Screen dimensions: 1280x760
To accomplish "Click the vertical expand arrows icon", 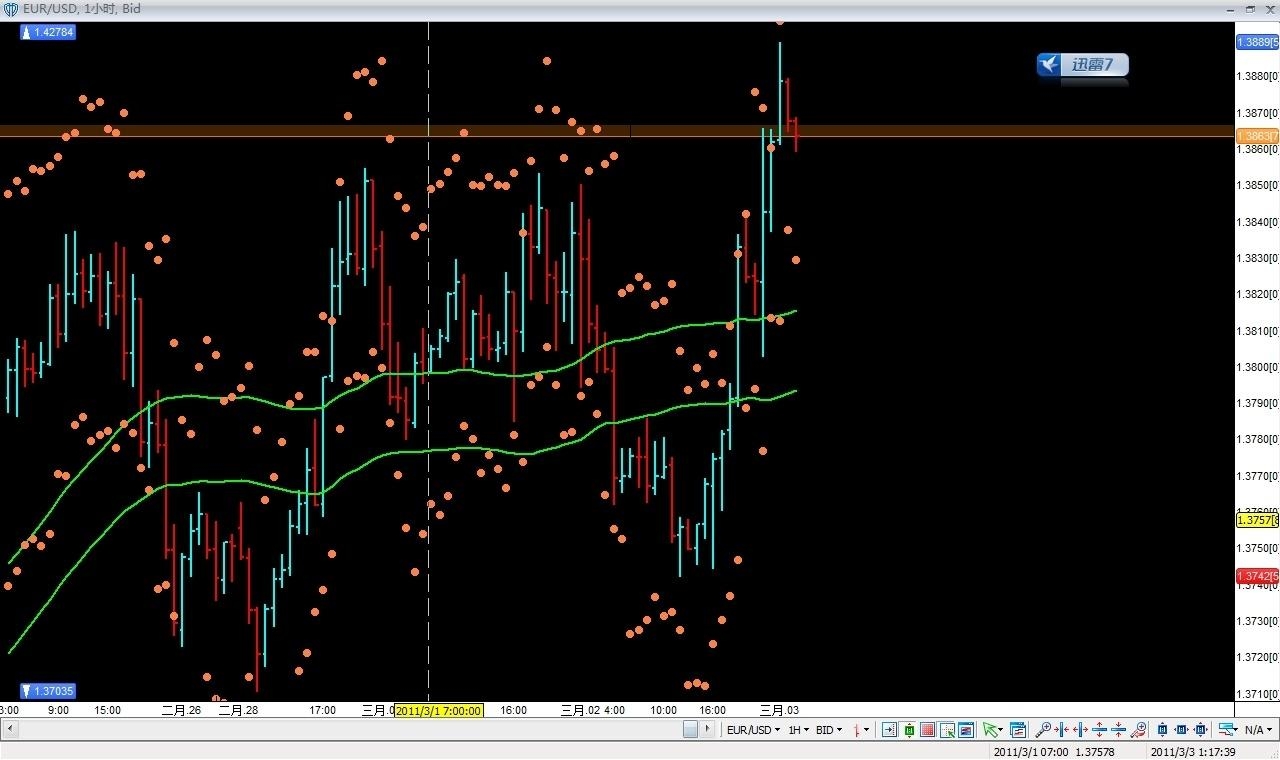I will click(1100, 730).
